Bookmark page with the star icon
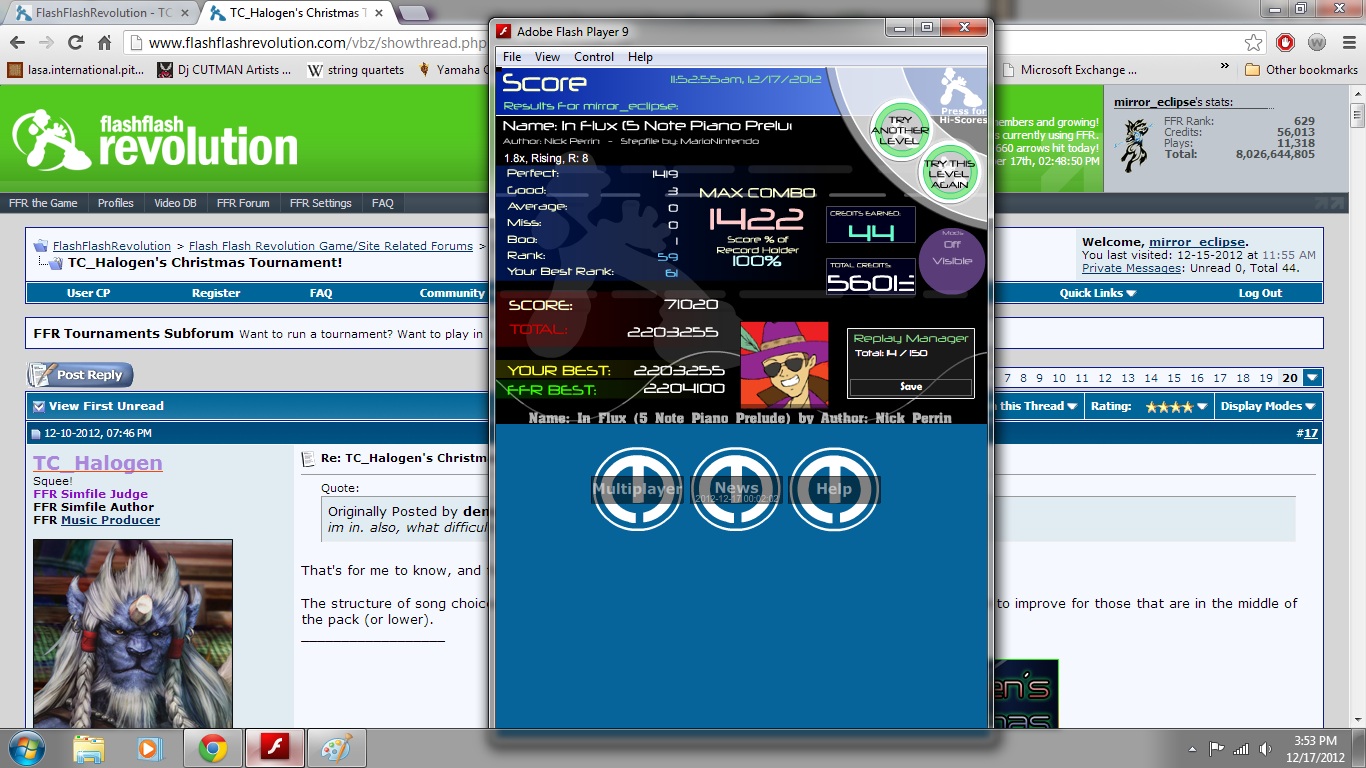 (x=1253, y=43)
